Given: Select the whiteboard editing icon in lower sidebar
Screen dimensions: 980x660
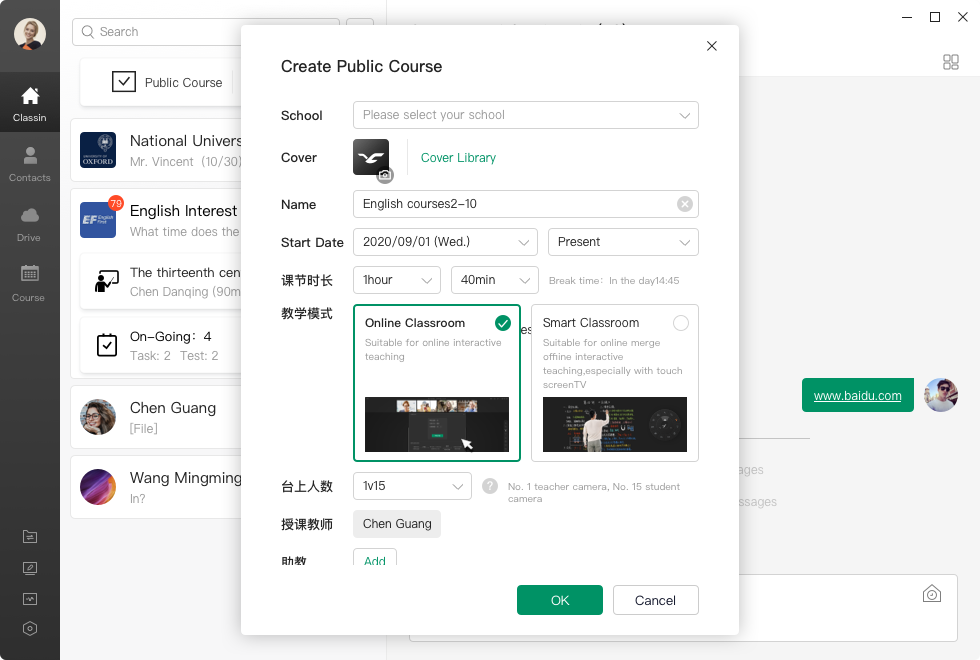Looking at the screenshot, I should (30, 568).
